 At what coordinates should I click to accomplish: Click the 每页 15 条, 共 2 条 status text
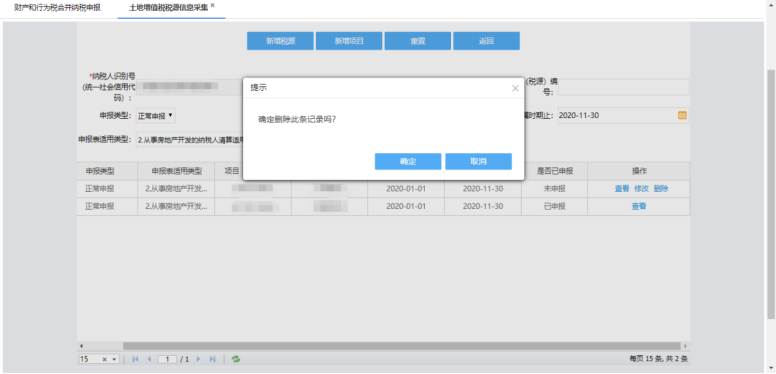(658, 359)
